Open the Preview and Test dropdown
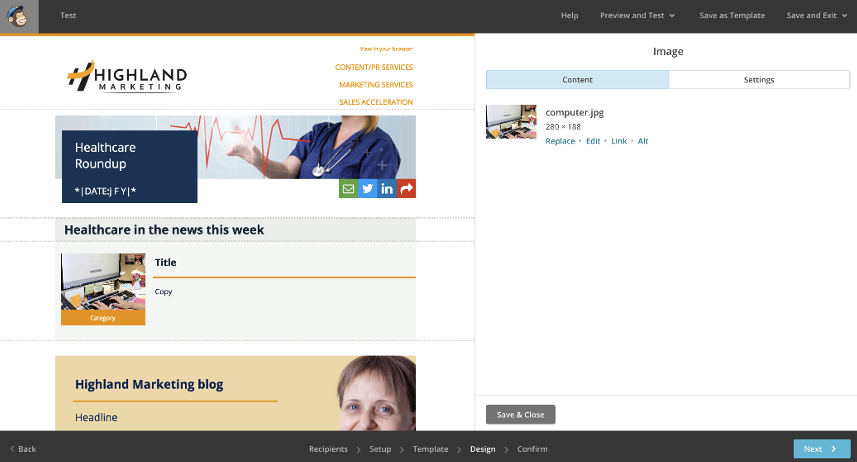This screenshot has height=462, width=857. tap(637, 16)
